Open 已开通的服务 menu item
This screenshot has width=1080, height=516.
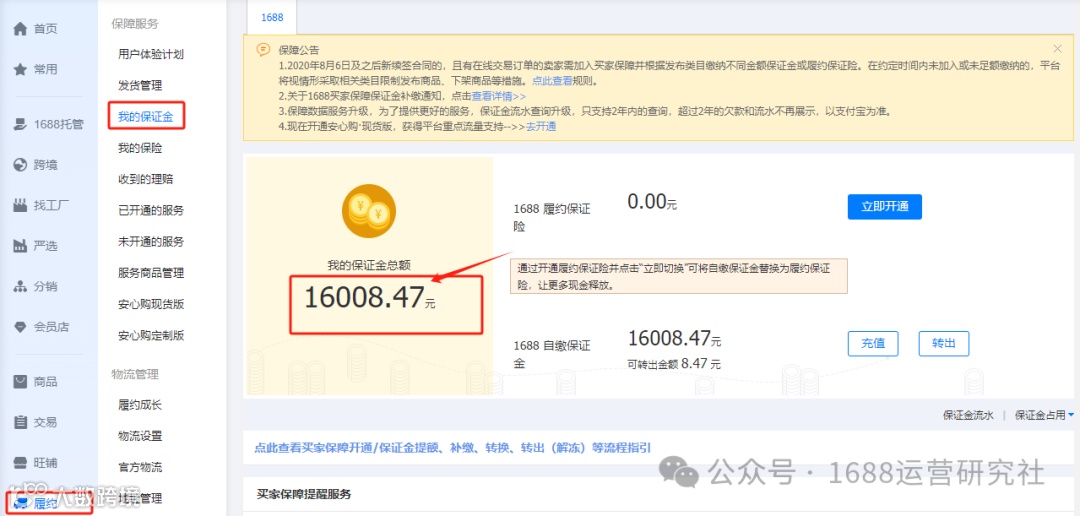[x=151, y=210]
